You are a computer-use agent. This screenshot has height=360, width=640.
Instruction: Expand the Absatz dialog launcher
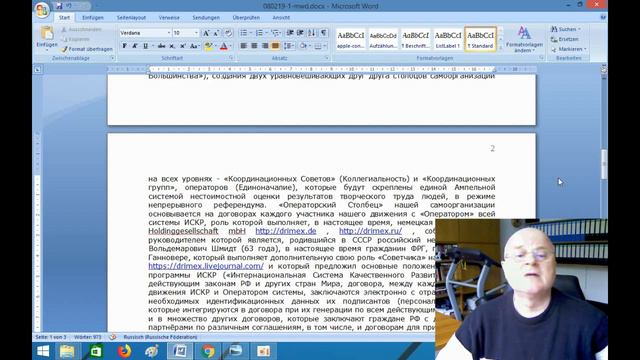pos(327,59)
